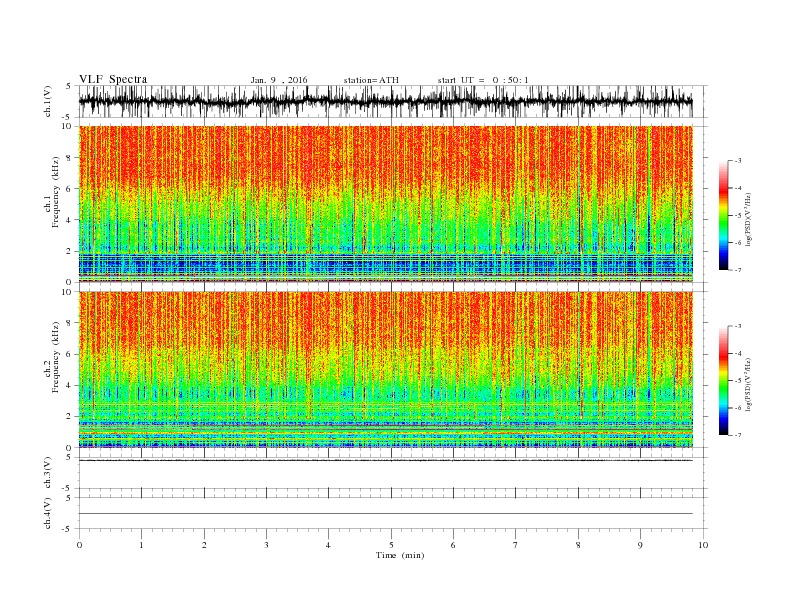This screenshot has height=612, width=792.
Task: Click the "station=ATH" header text
Action: 371,80
